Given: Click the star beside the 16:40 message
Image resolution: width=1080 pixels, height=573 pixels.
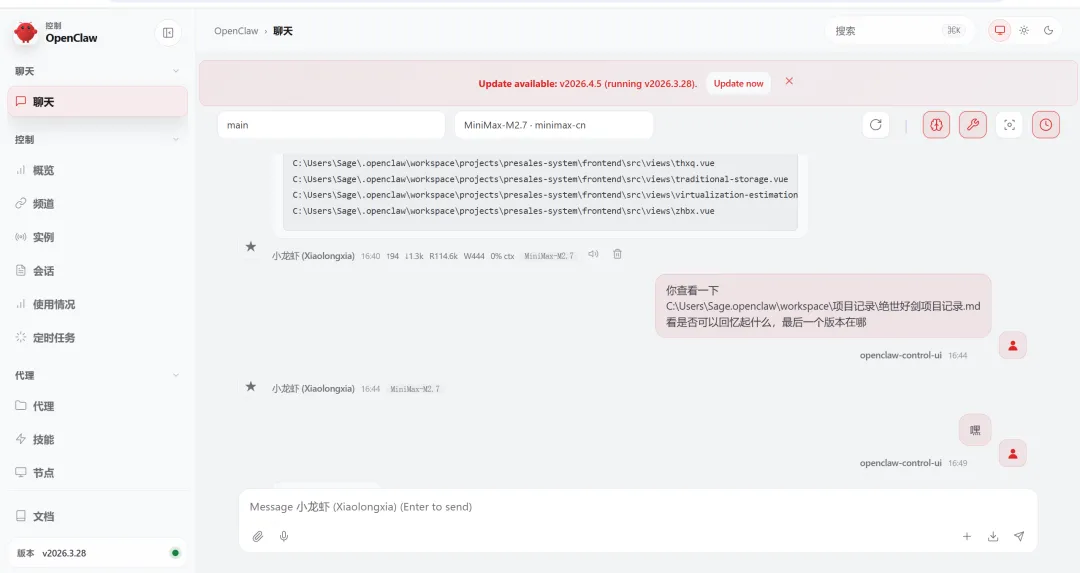Looking at the screenshot, I should (251, 247).
